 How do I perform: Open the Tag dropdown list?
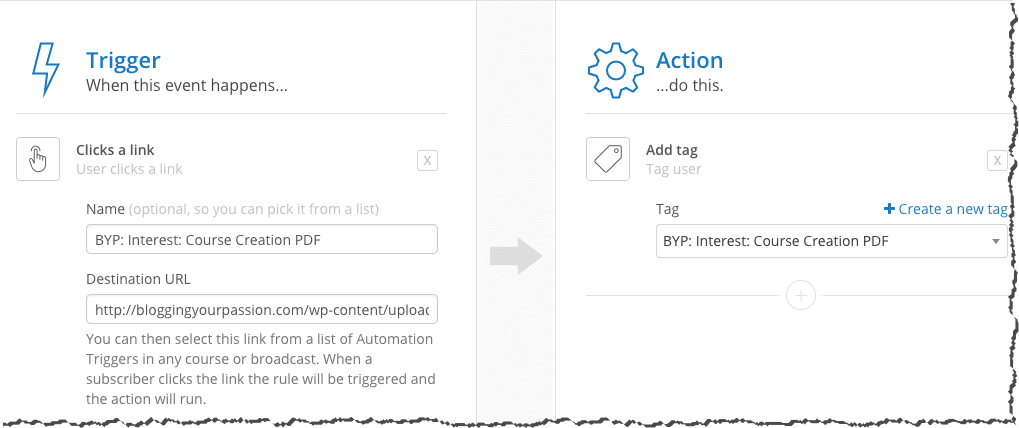point(832,241)
